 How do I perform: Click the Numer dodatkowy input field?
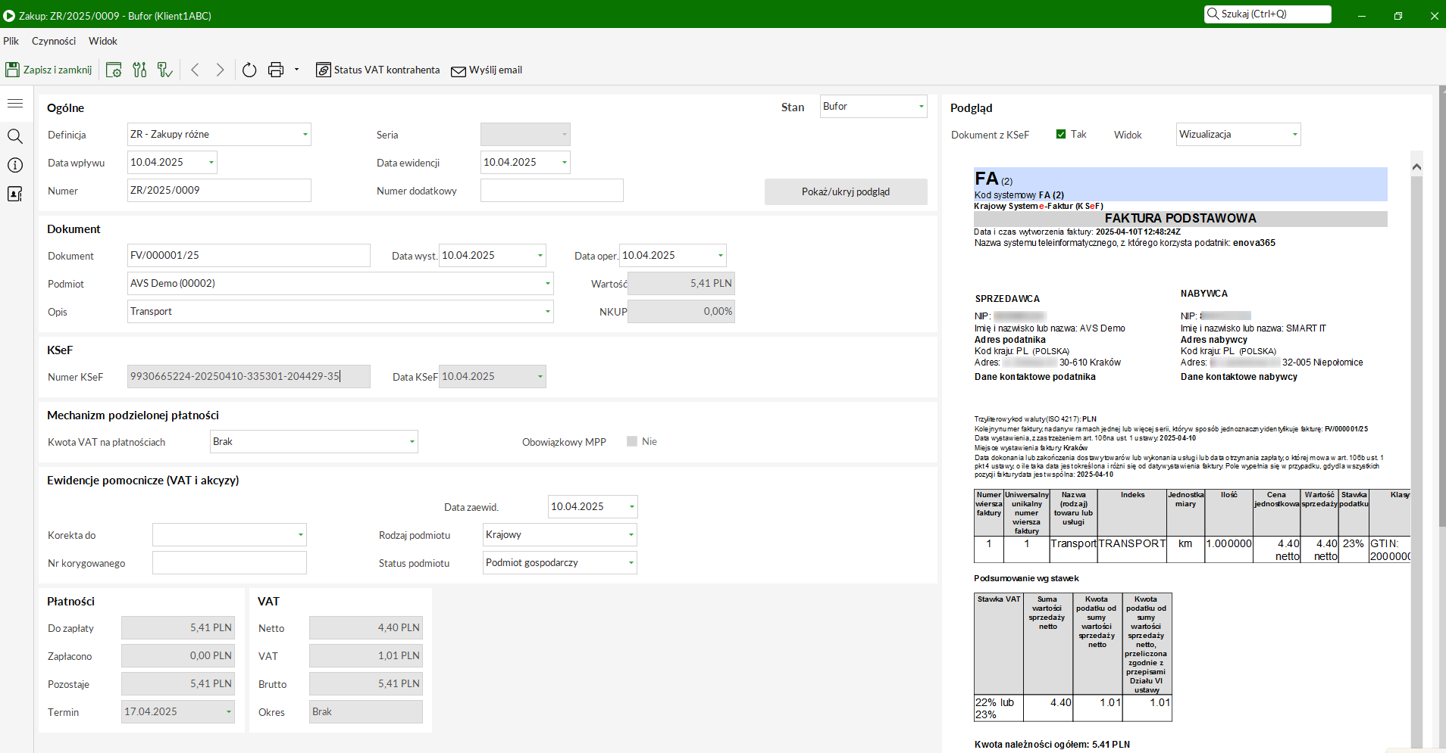point(551,191)
